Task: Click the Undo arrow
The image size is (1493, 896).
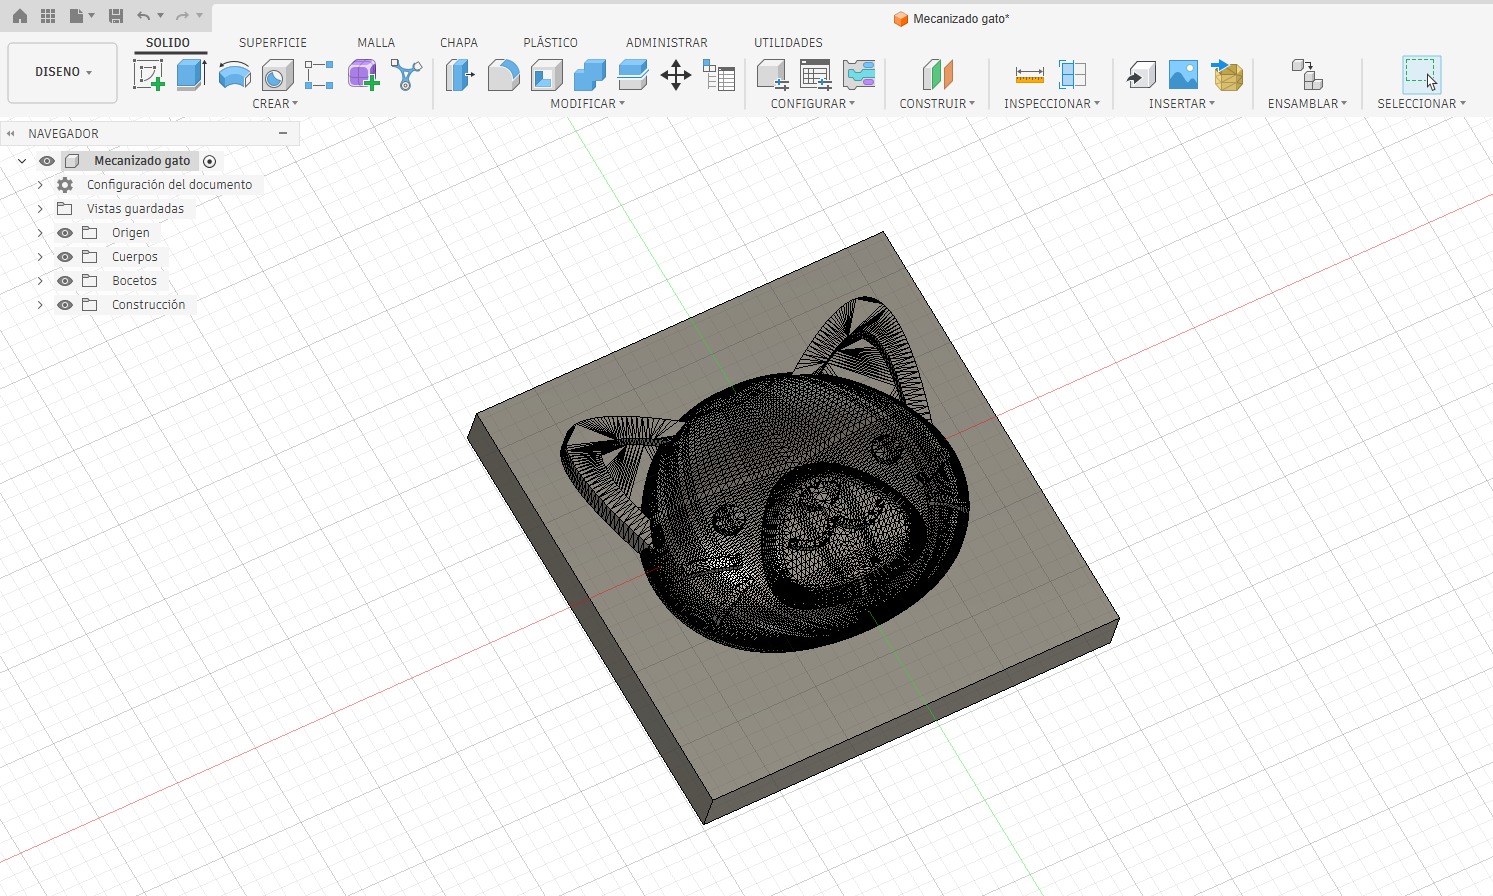Action: click(x=144, y=16)
